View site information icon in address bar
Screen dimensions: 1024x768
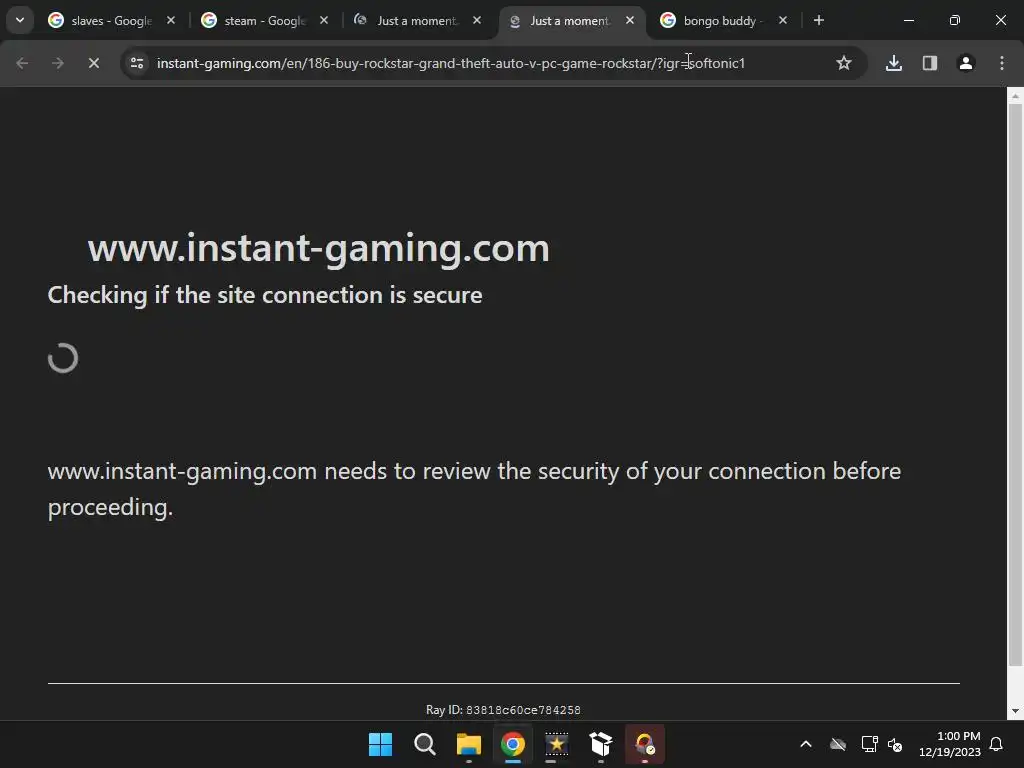coord(137,63)
